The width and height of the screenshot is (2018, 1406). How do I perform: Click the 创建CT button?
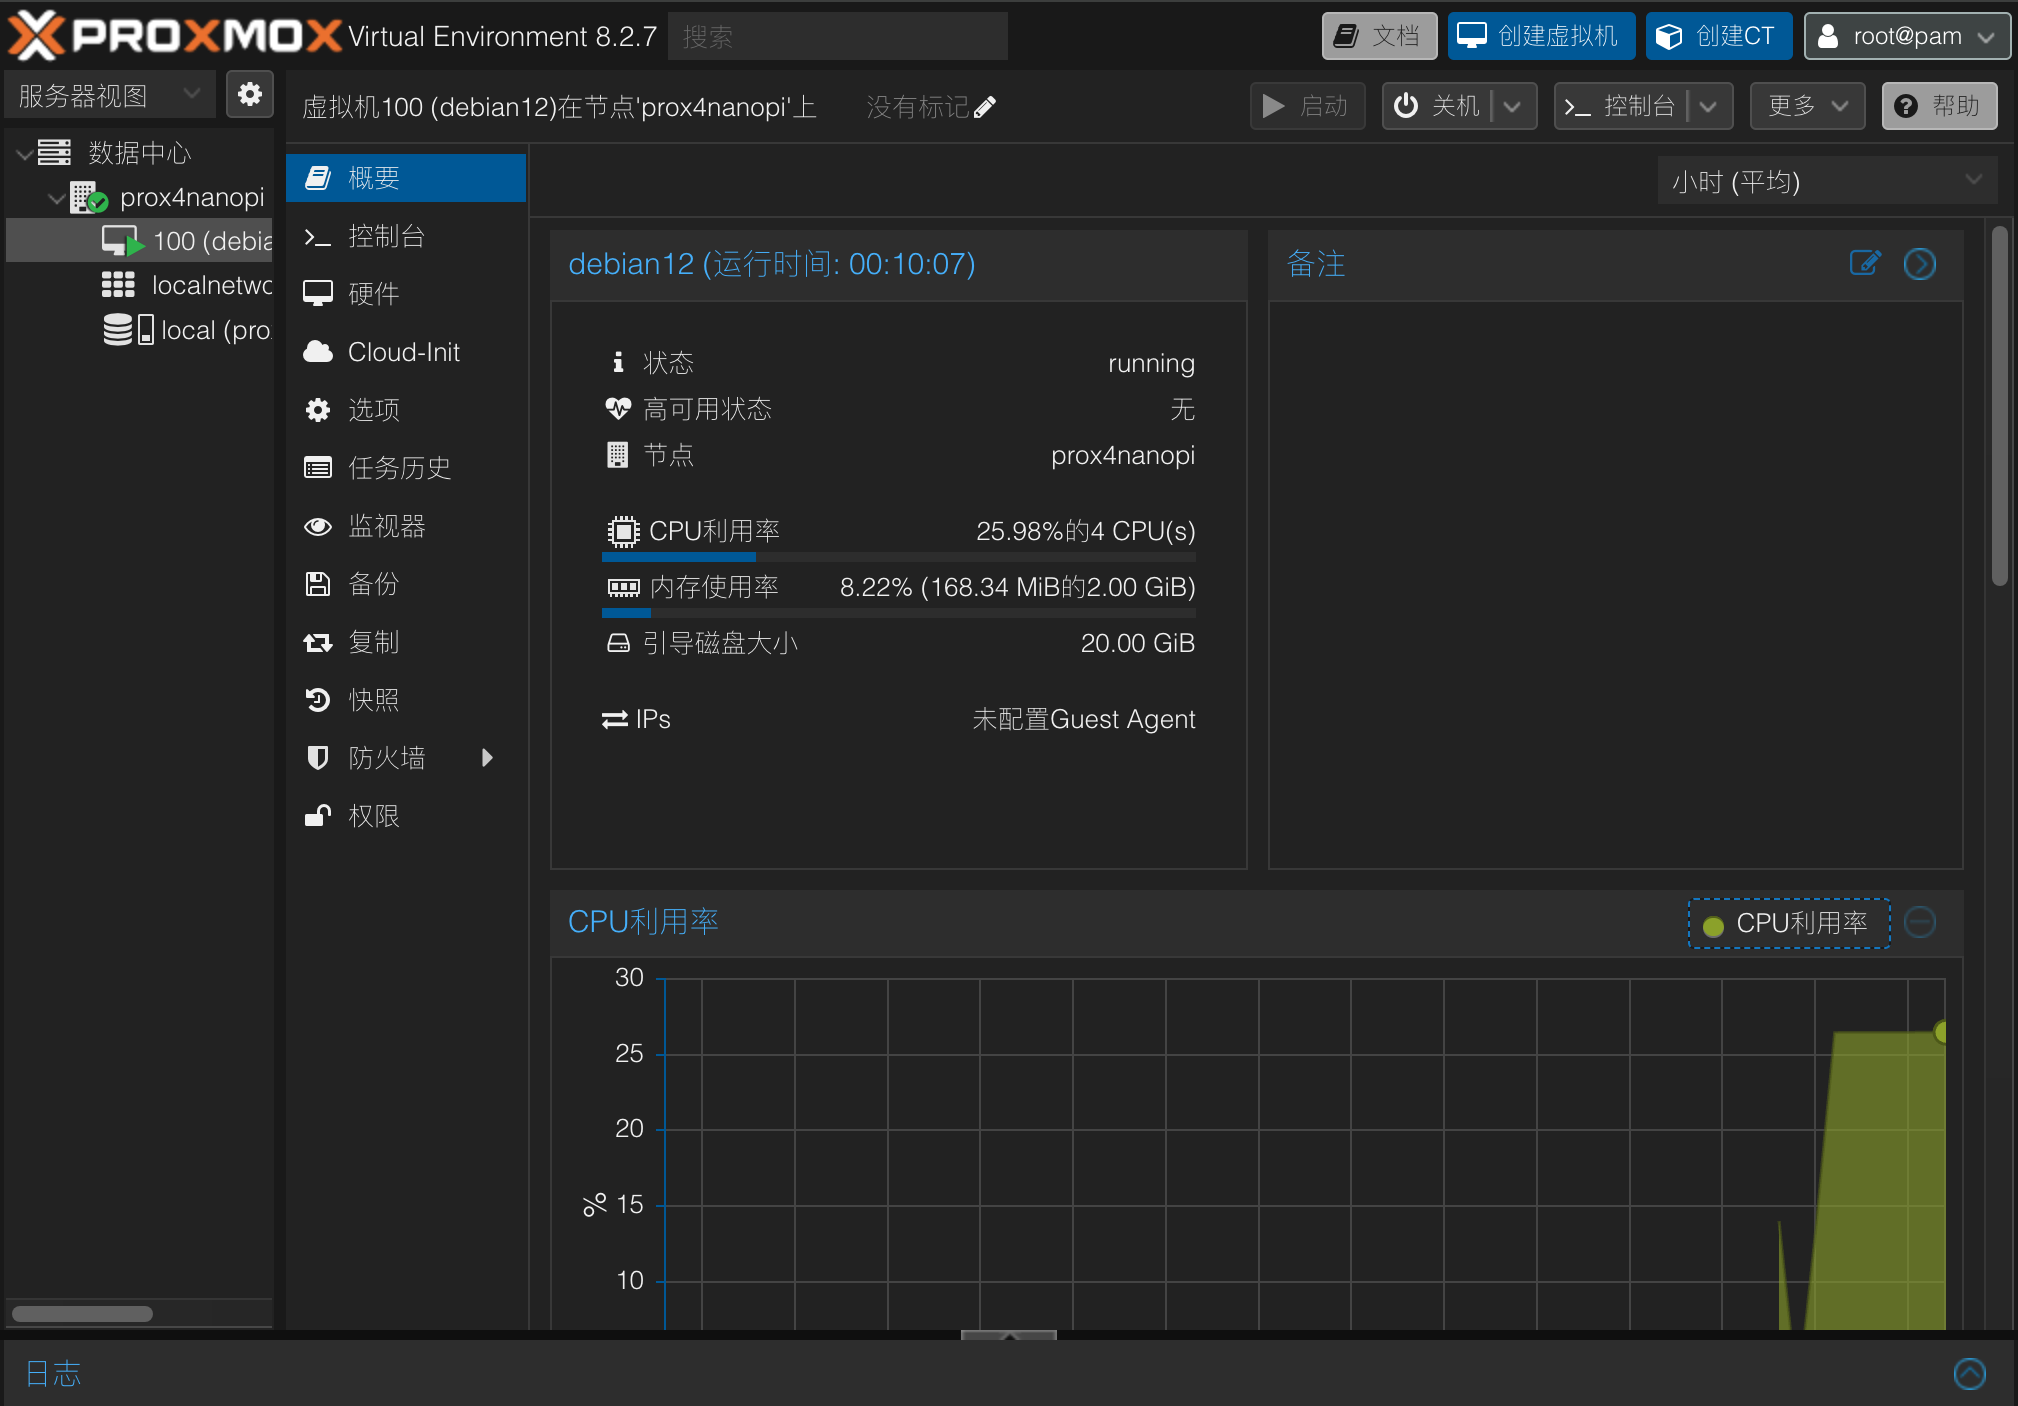click(x=1719, y=36)
